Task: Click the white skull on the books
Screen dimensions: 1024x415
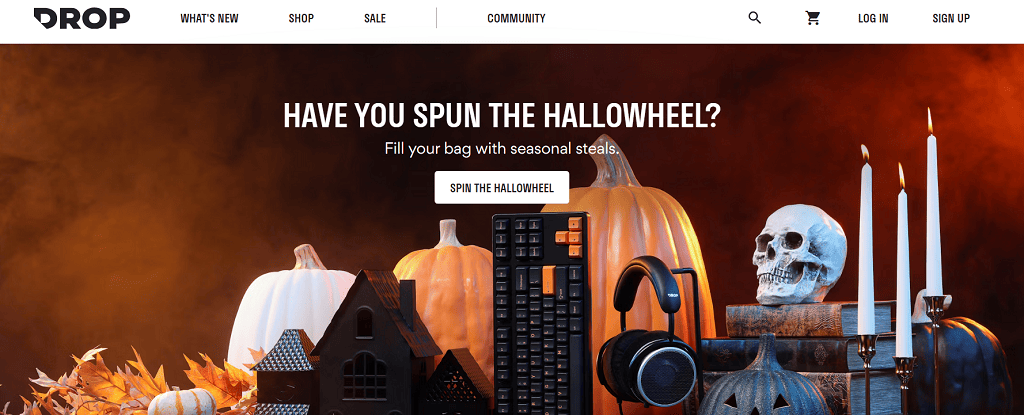Action: click(x=797, y=254)
